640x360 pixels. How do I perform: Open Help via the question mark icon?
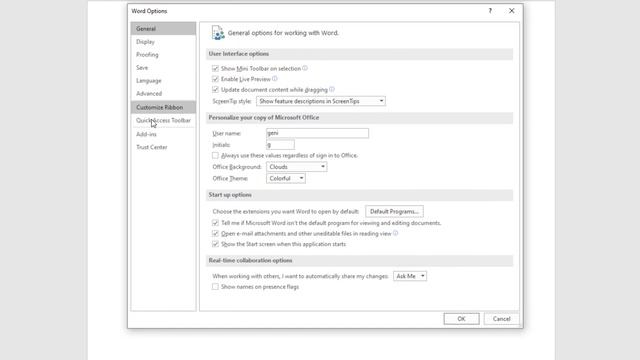coord(490,11)
